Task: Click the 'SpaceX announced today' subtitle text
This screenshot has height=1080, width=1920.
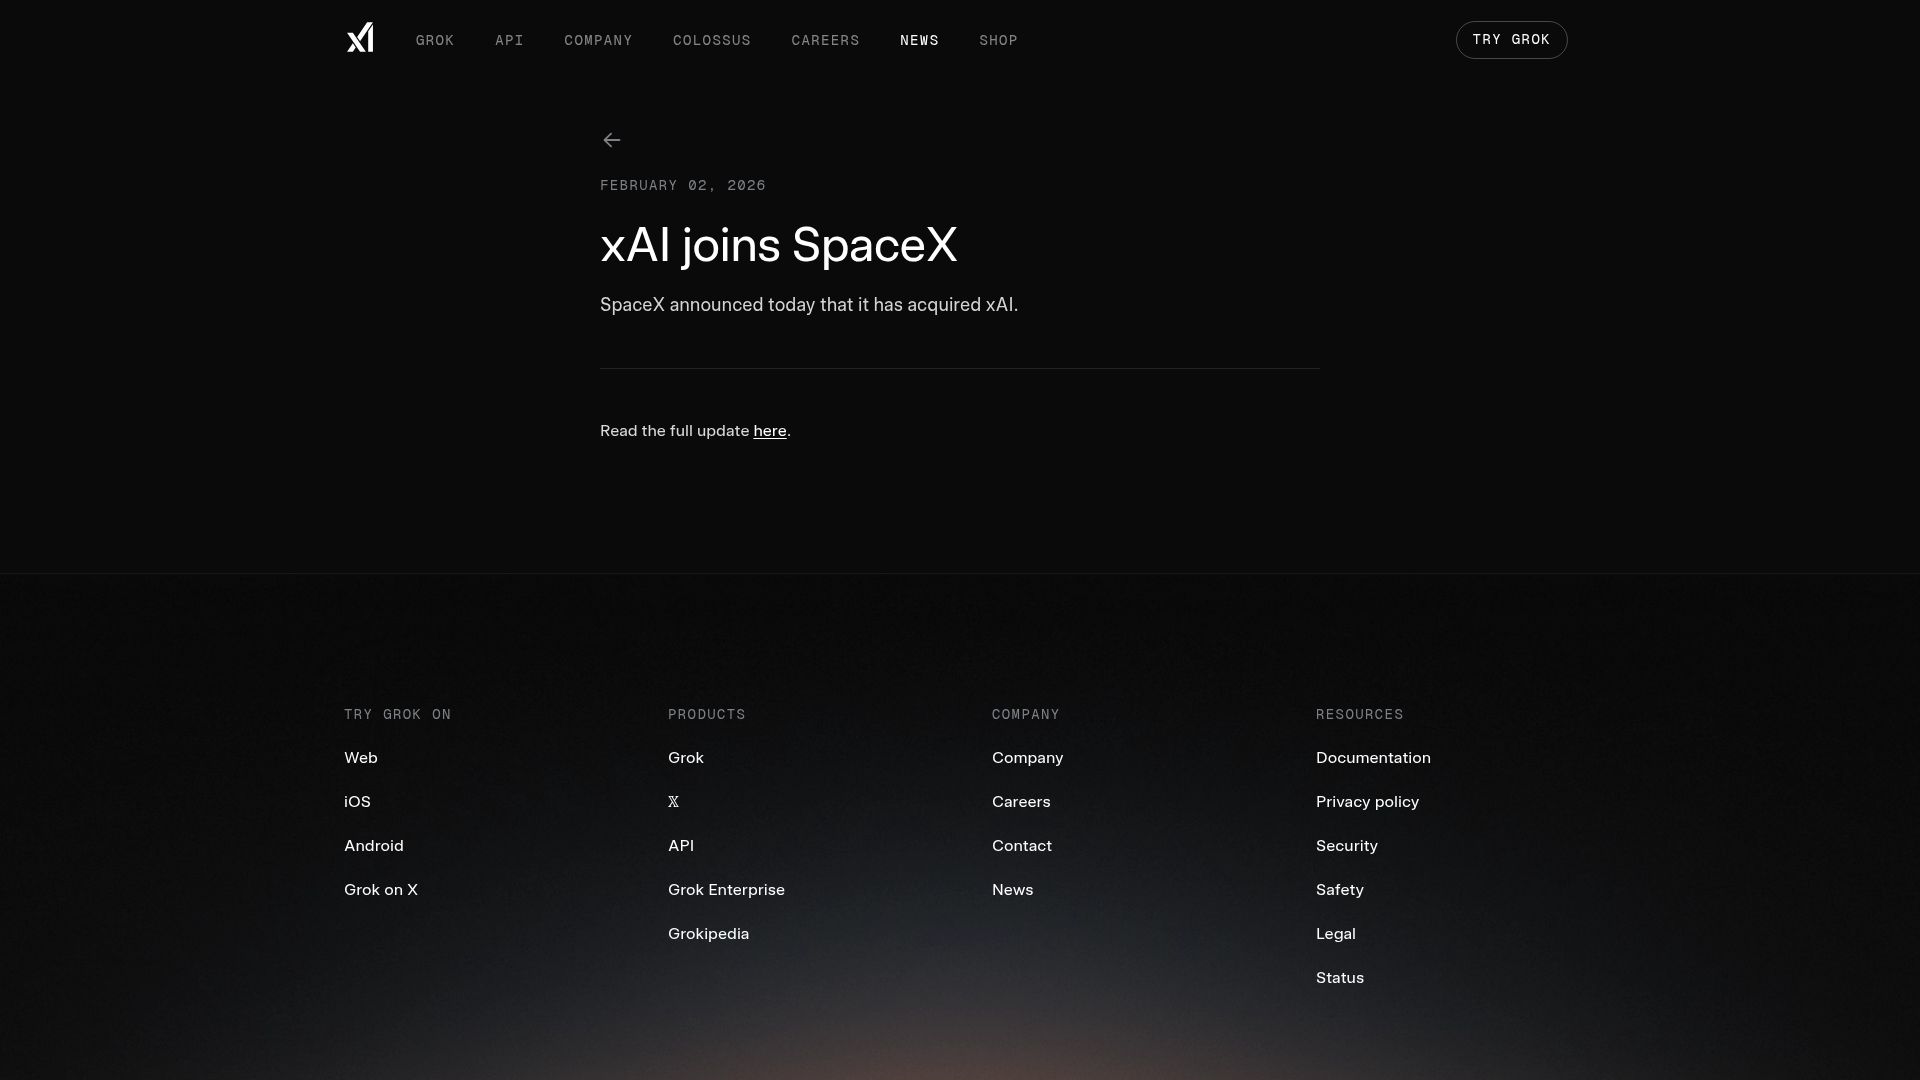Action: (809, 305)
